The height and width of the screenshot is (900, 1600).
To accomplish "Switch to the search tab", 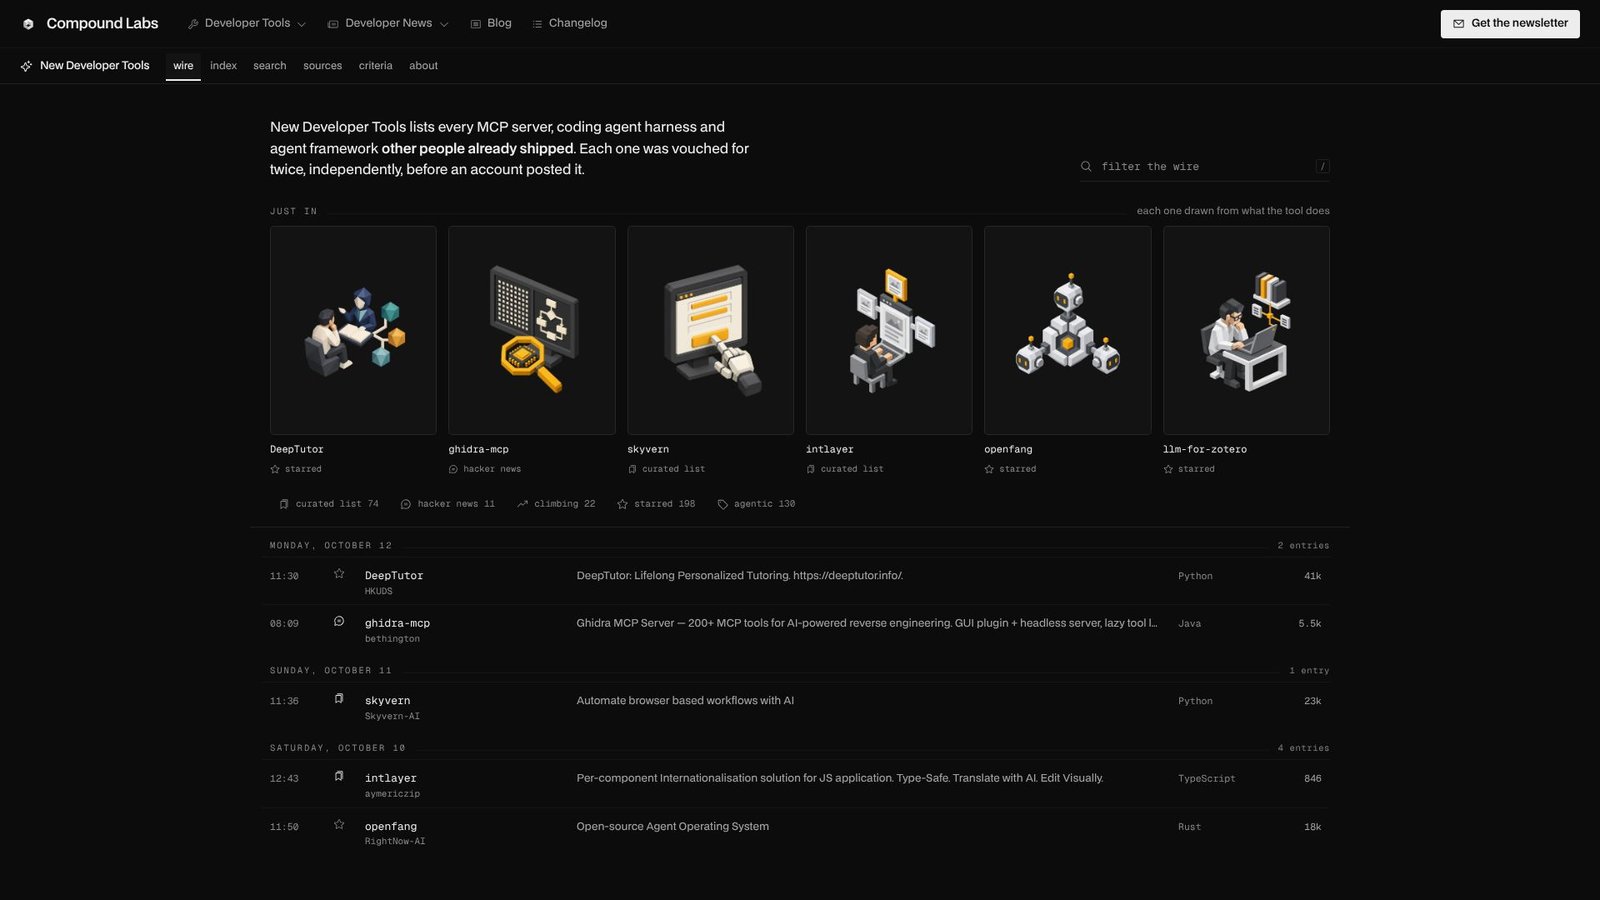I will (x=269, y=66).
